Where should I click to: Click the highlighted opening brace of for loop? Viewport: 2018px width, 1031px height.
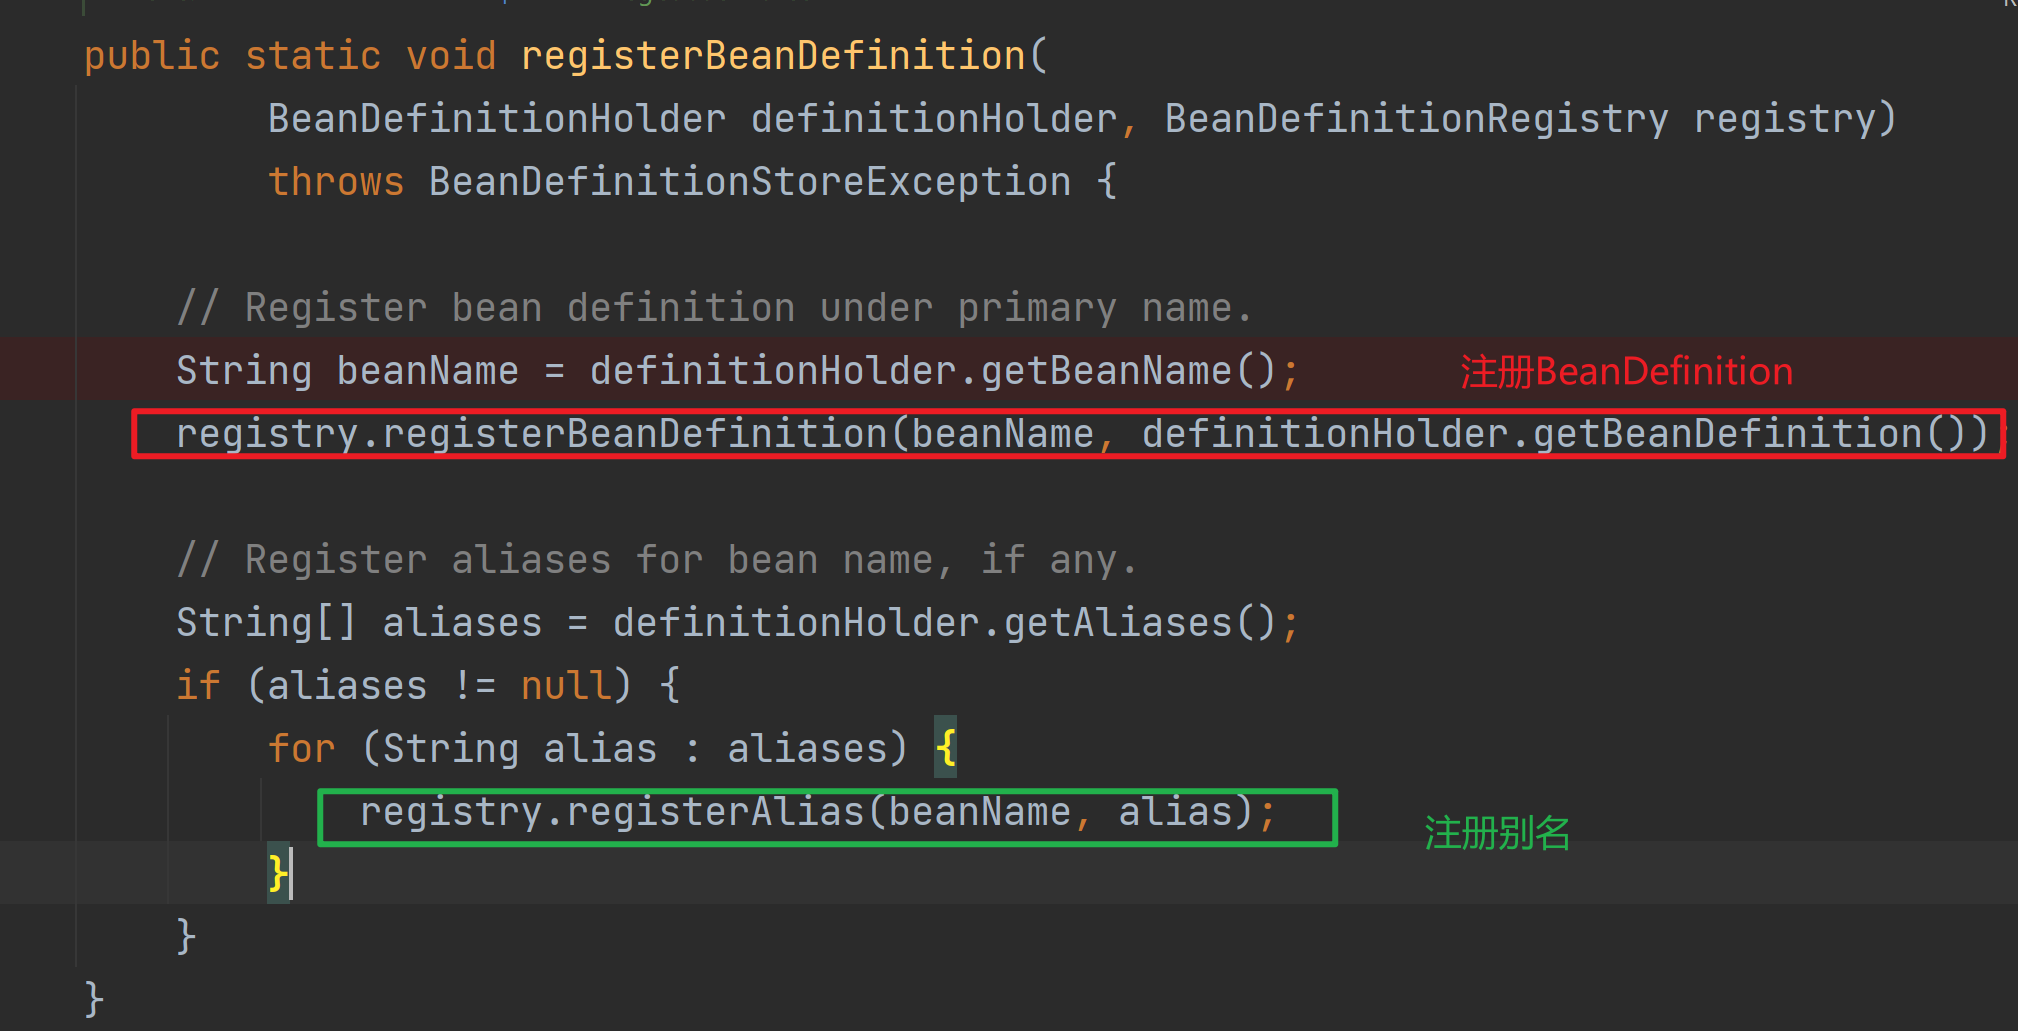coord(946,747)
